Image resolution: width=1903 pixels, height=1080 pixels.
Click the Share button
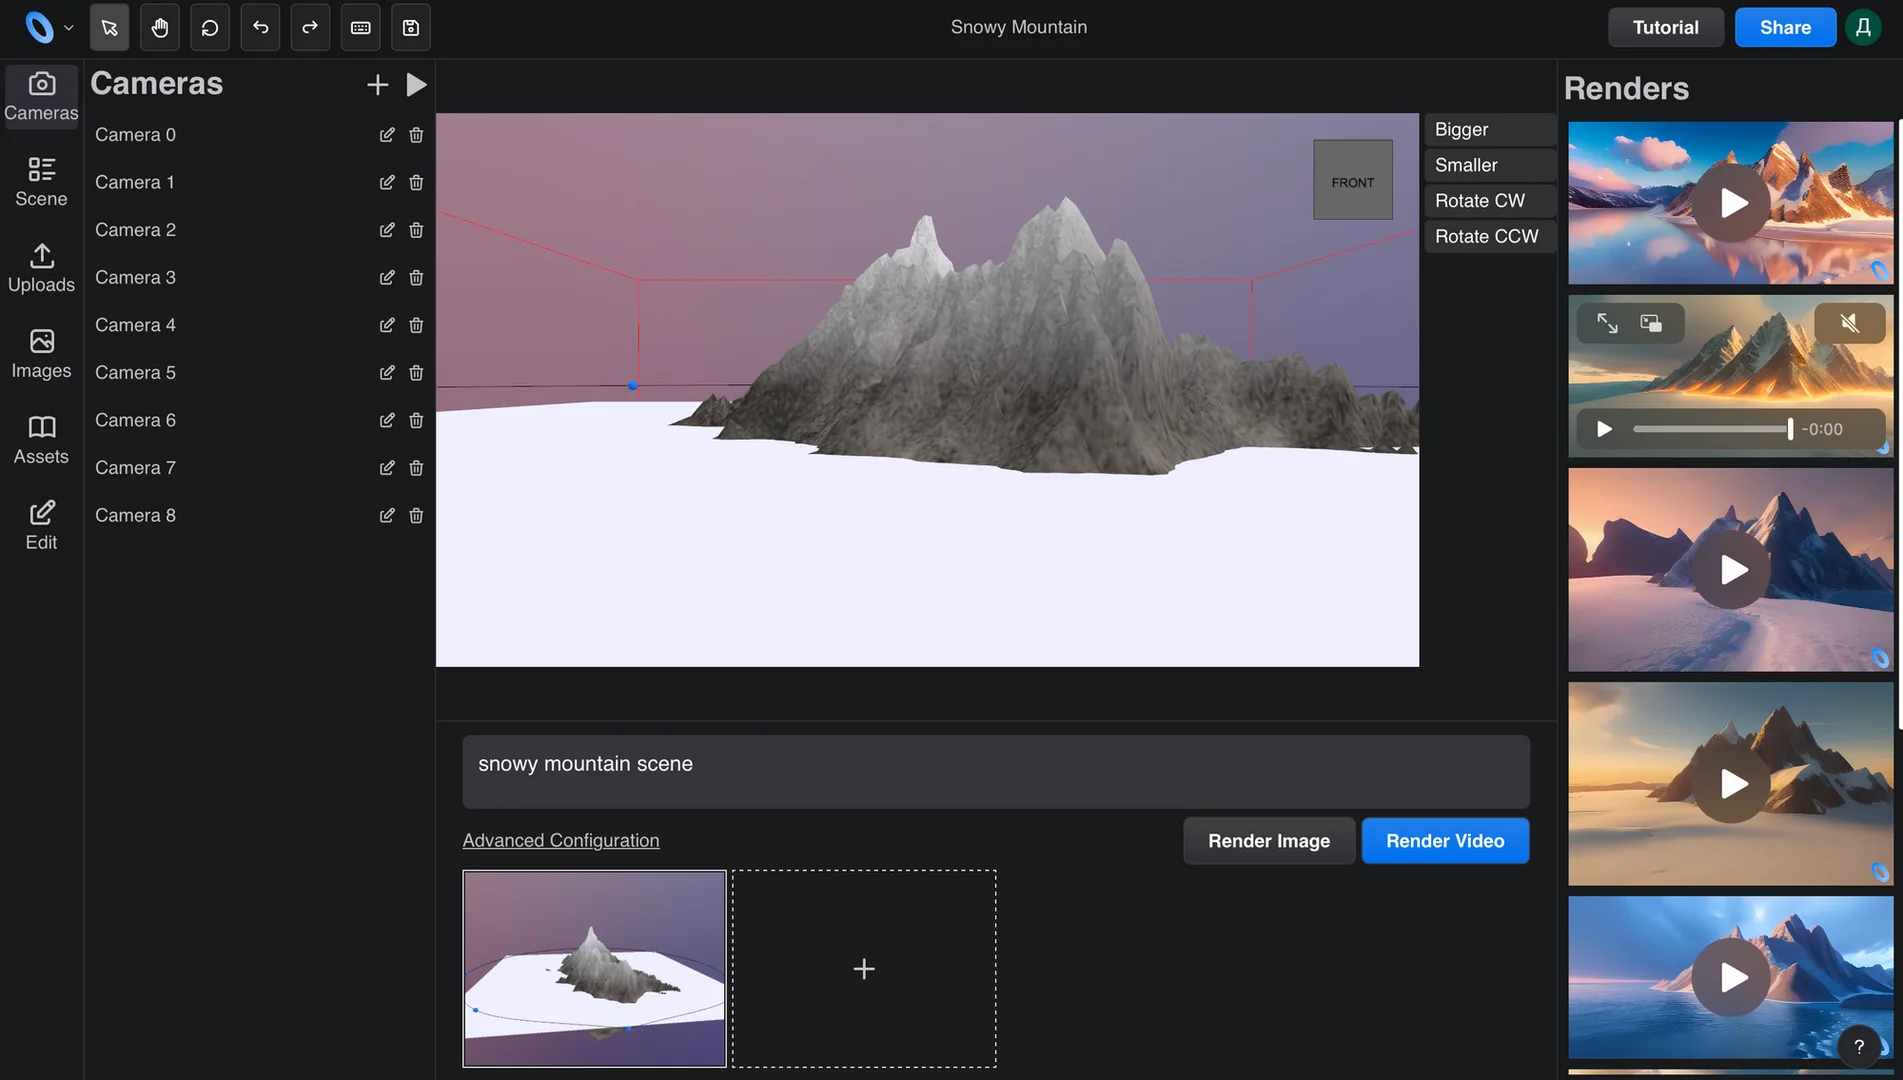(x=1784, y=28)
